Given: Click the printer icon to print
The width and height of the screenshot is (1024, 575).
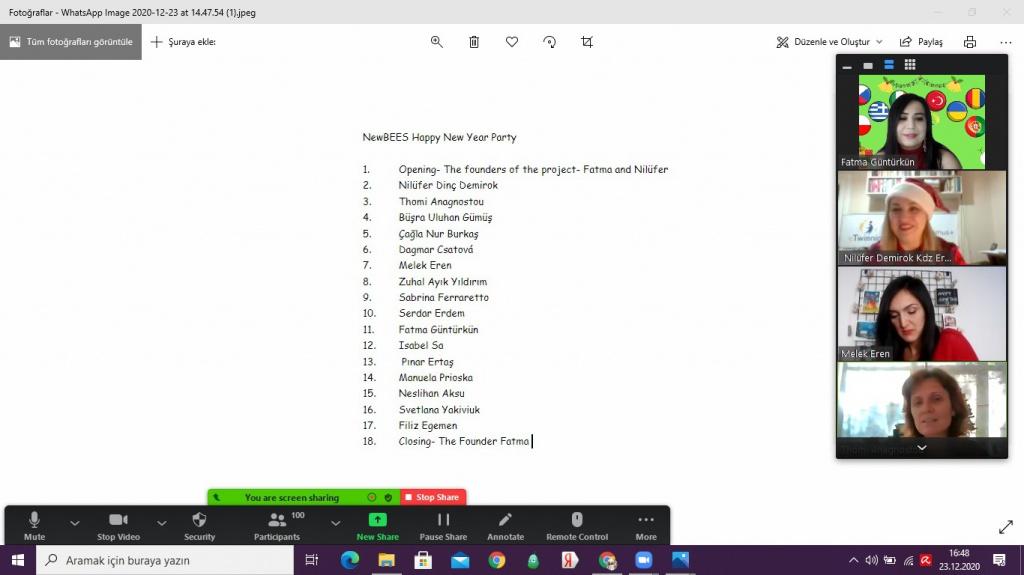Looking at the screenshot, I should pyautogui.click(x=969, y=42).
